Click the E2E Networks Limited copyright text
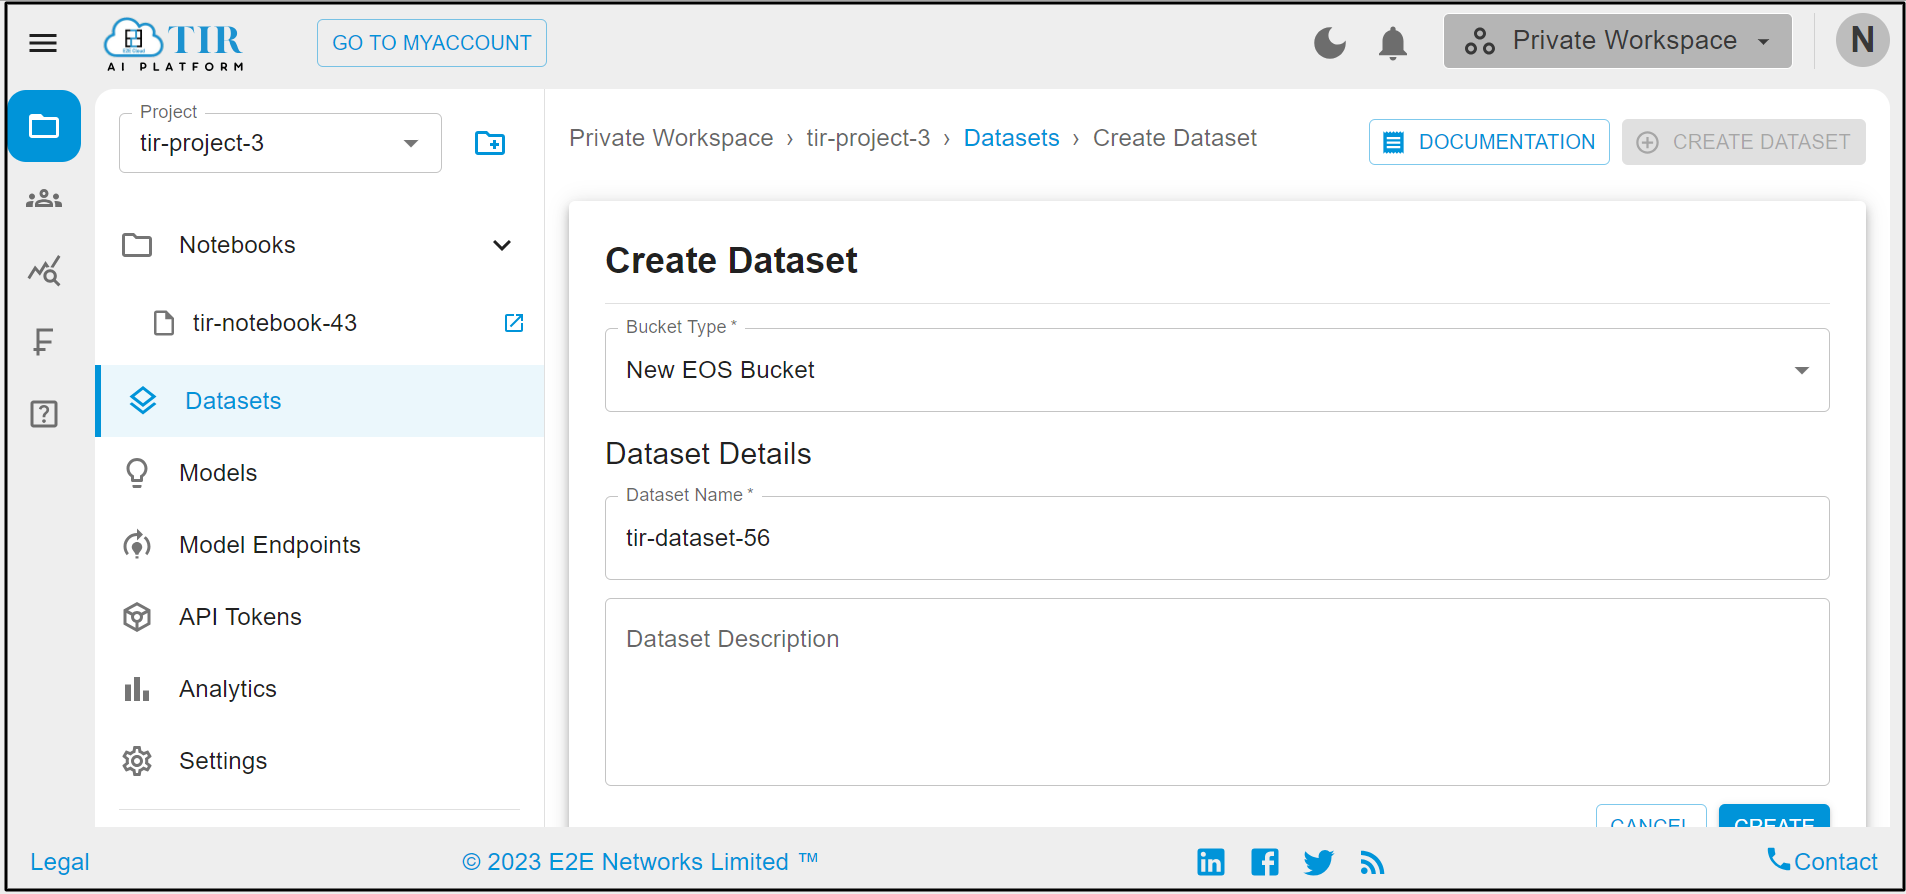The image size is (1906, 894). 640,862
